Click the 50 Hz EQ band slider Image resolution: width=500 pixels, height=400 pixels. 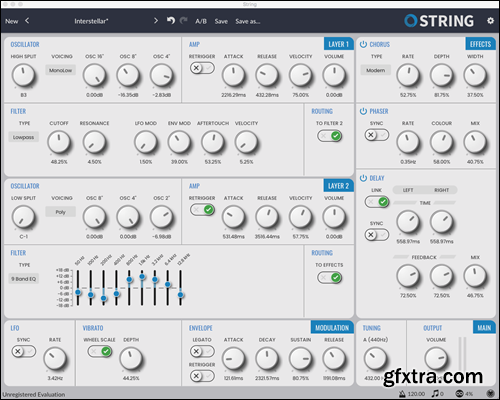click(78, 288)
